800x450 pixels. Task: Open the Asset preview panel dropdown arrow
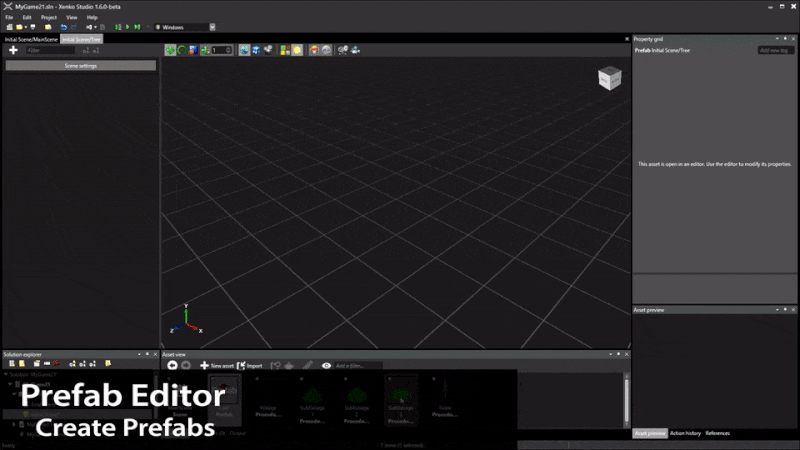[x=776, y=310]
